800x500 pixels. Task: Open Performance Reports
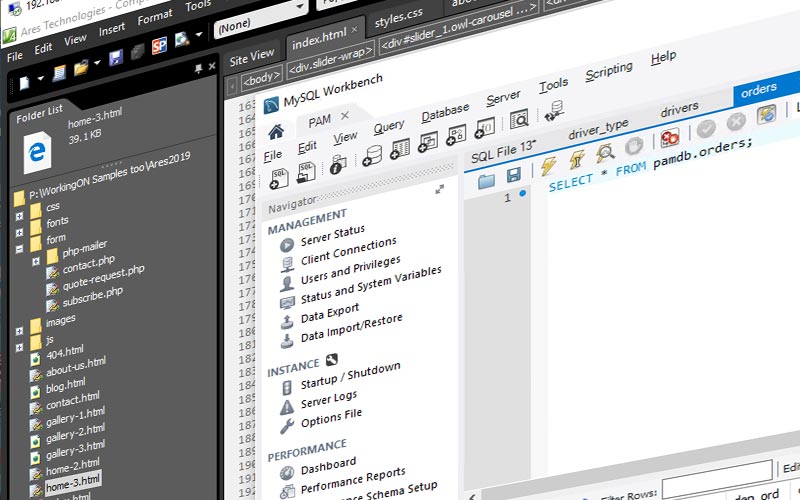click(353, 481)
